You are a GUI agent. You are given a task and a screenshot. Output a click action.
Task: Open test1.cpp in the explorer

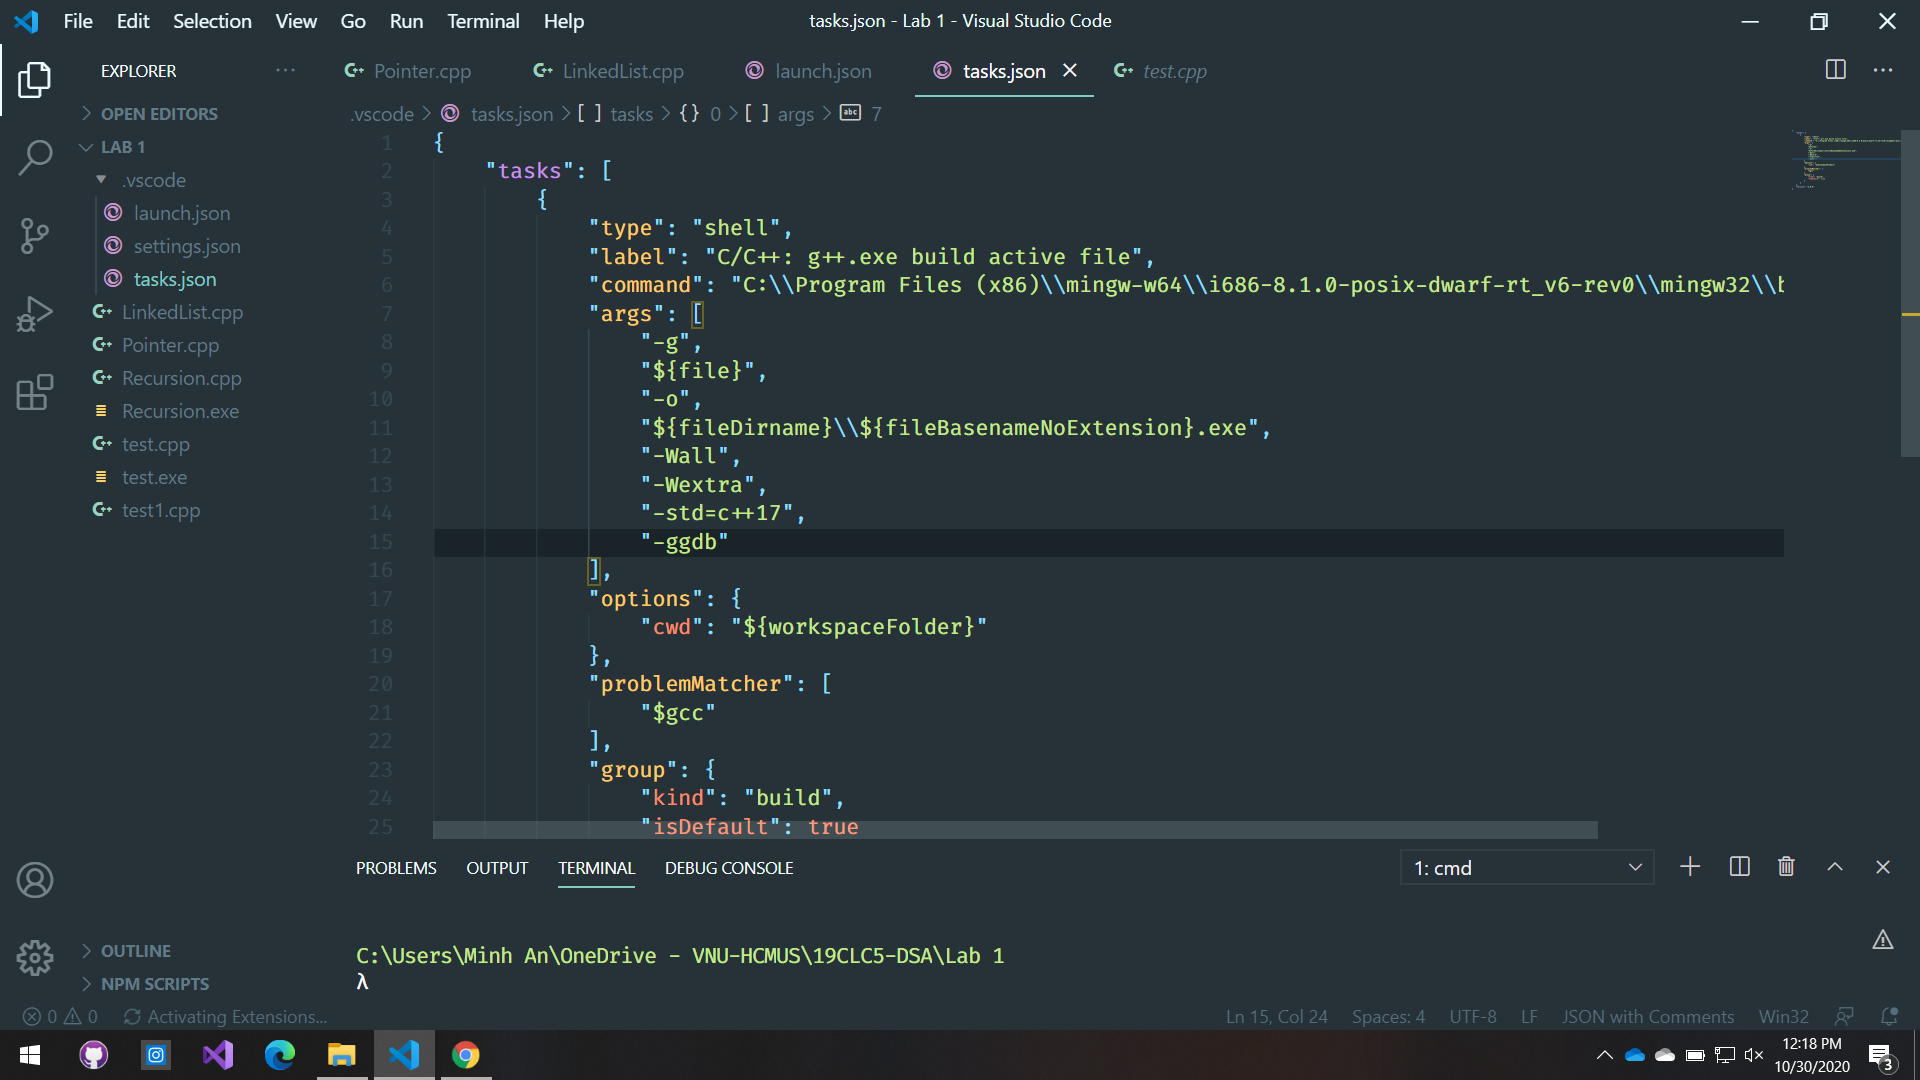tap(161, 510)
